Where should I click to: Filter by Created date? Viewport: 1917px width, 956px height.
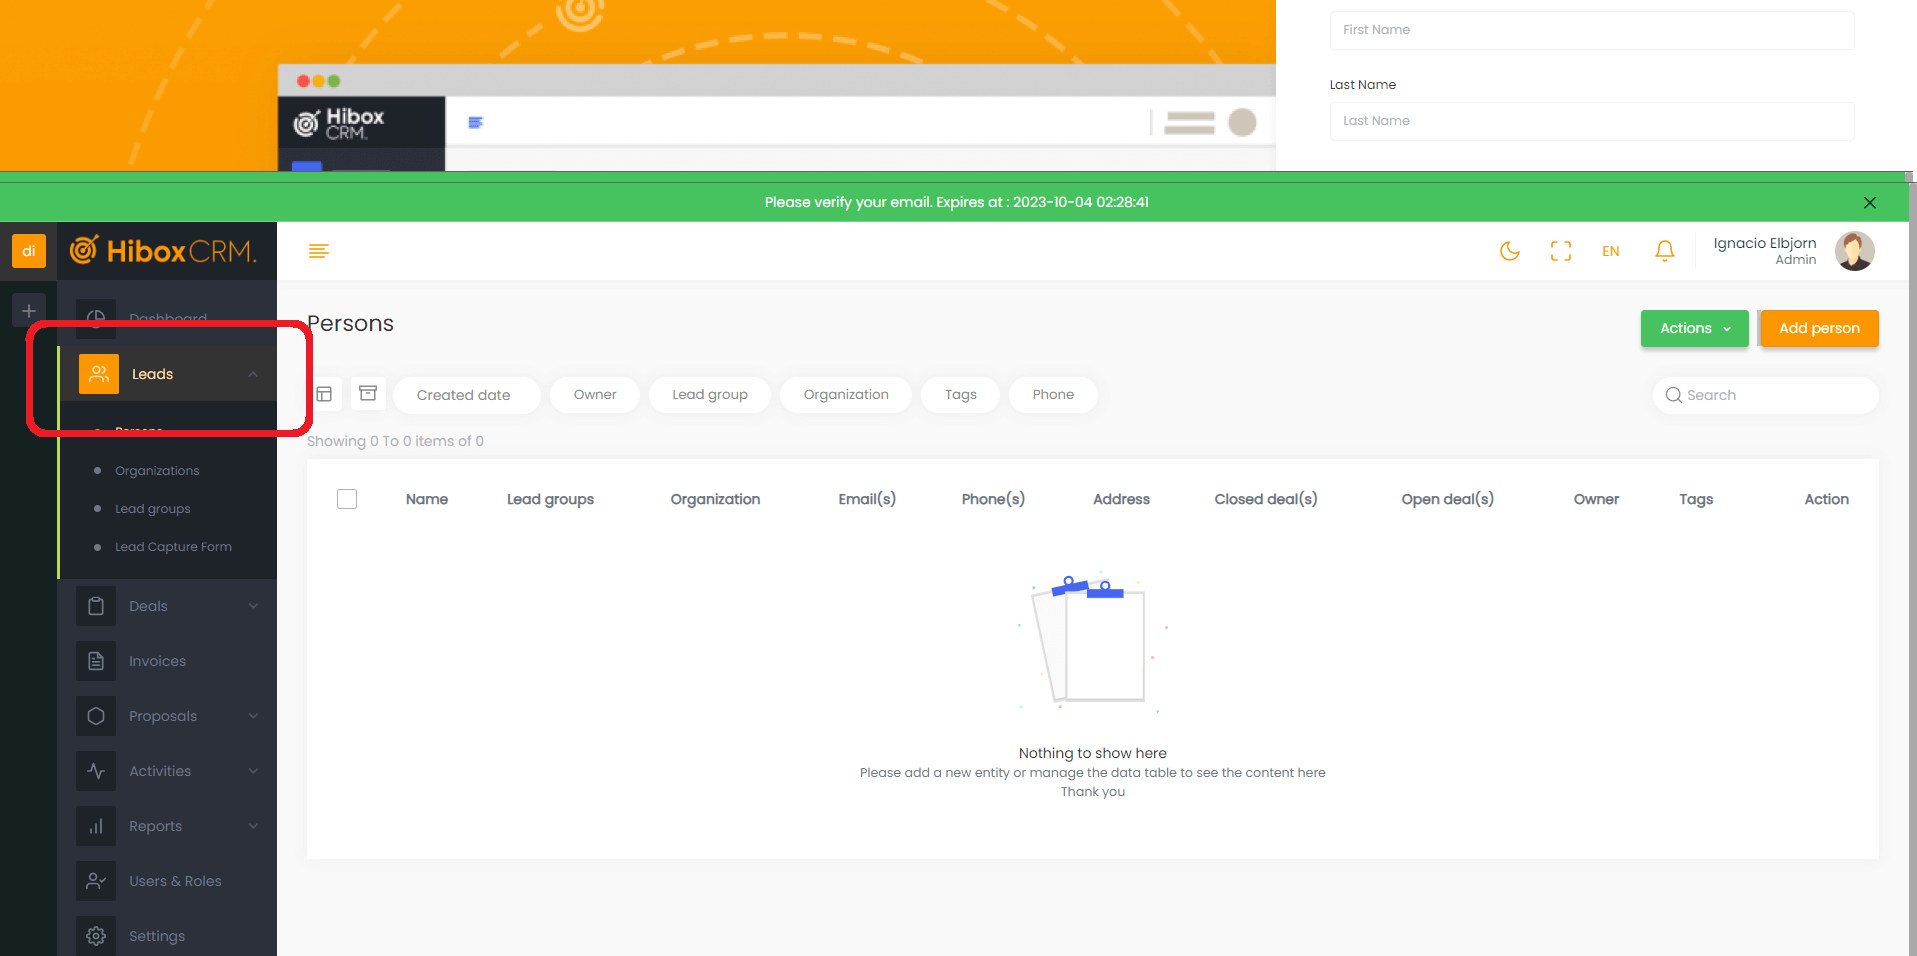(x=464, y=395)
